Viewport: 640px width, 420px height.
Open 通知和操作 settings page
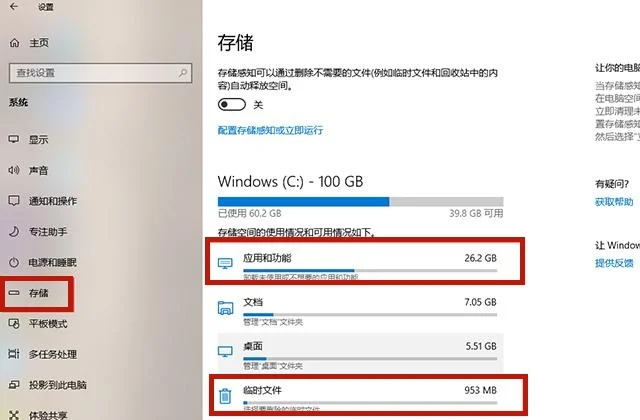tap(52, 201)
